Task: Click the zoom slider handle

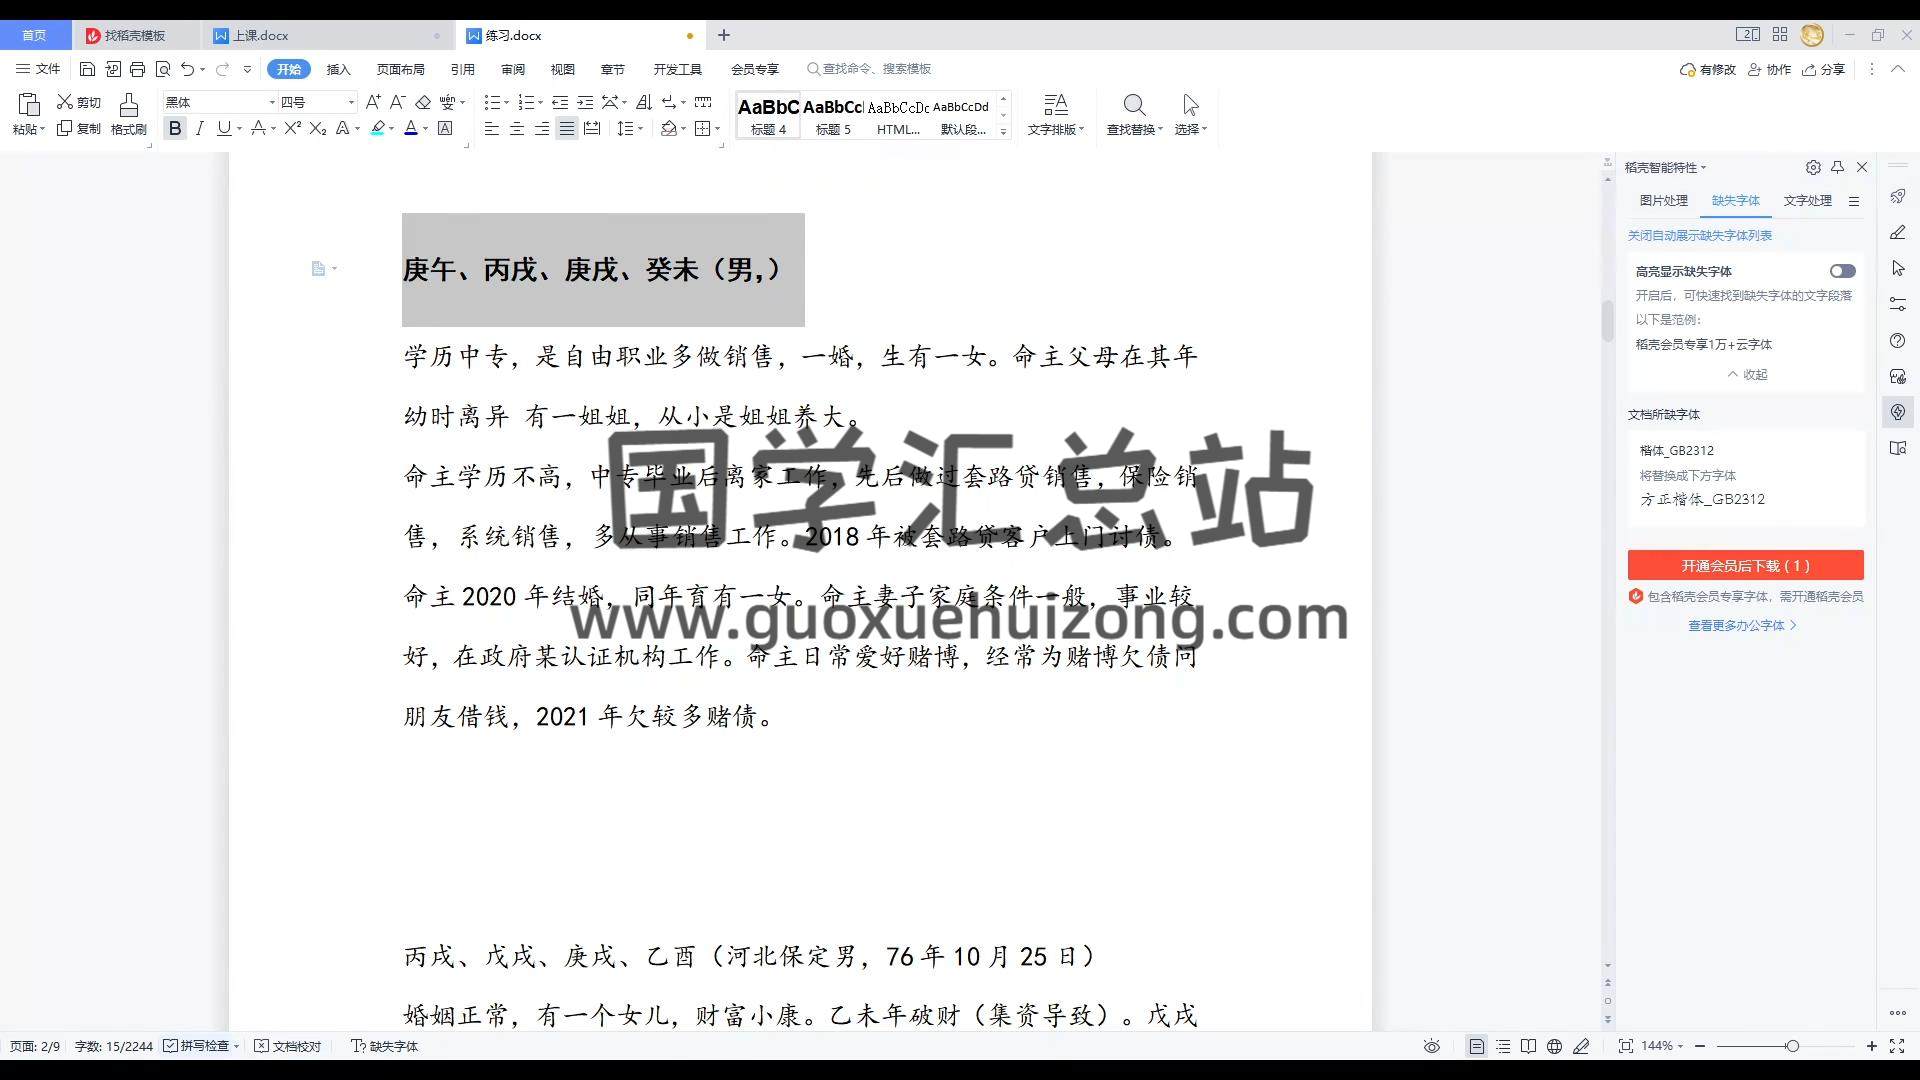Action: pyautogui.click(x=1792, y=1046)
